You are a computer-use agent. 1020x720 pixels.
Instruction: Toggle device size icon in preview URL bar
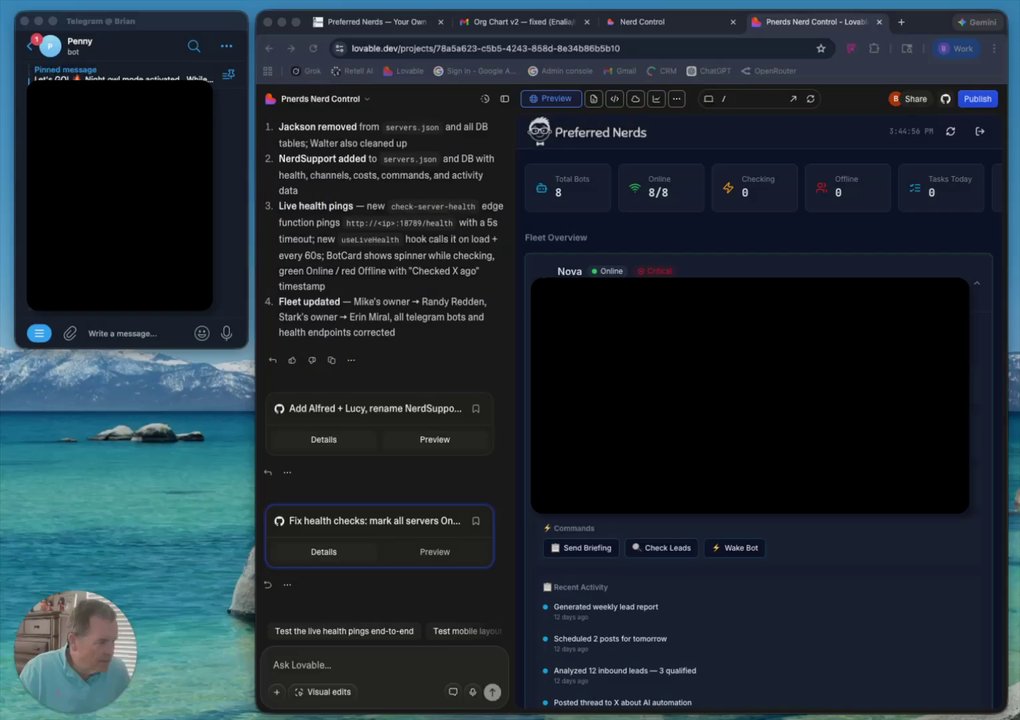click(x=708, y=99)
